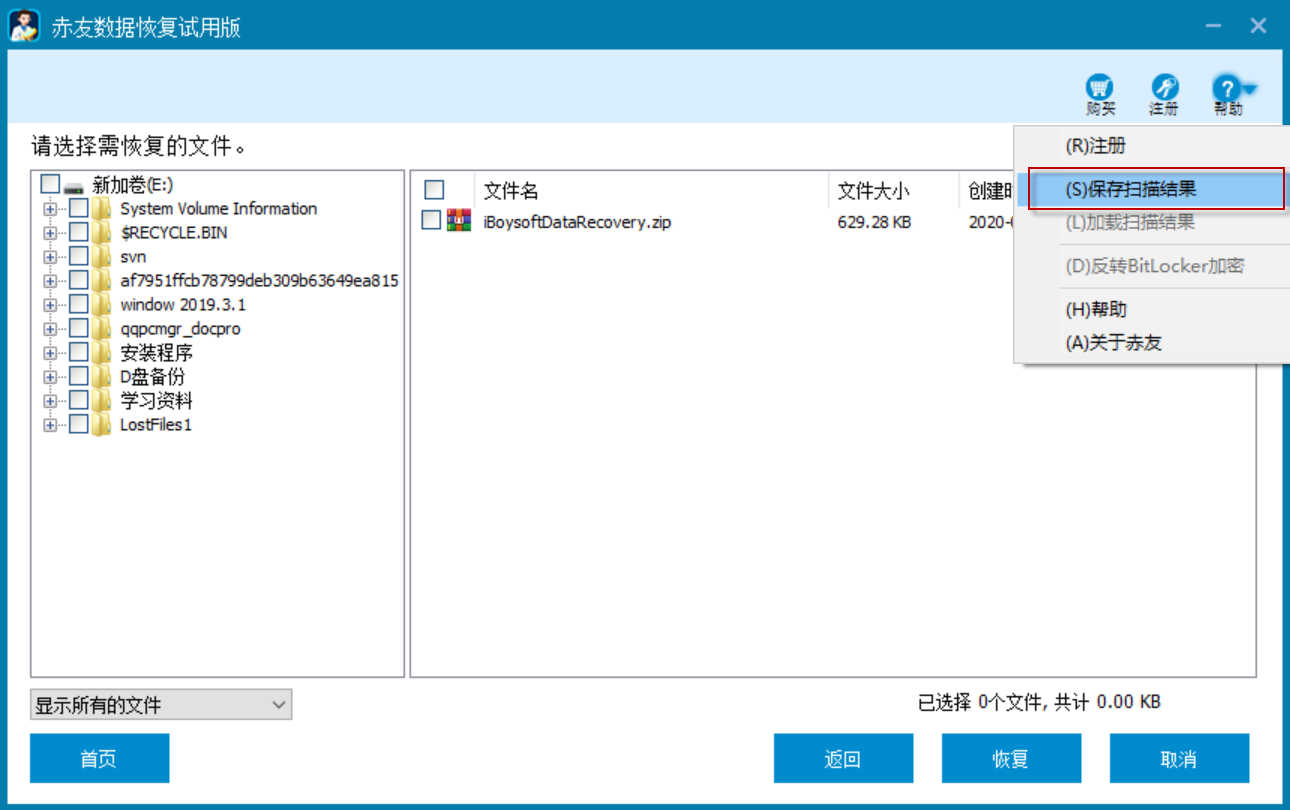
Task: Open the 显示所有的文件 filter dropdown
Action: (161, 705)
